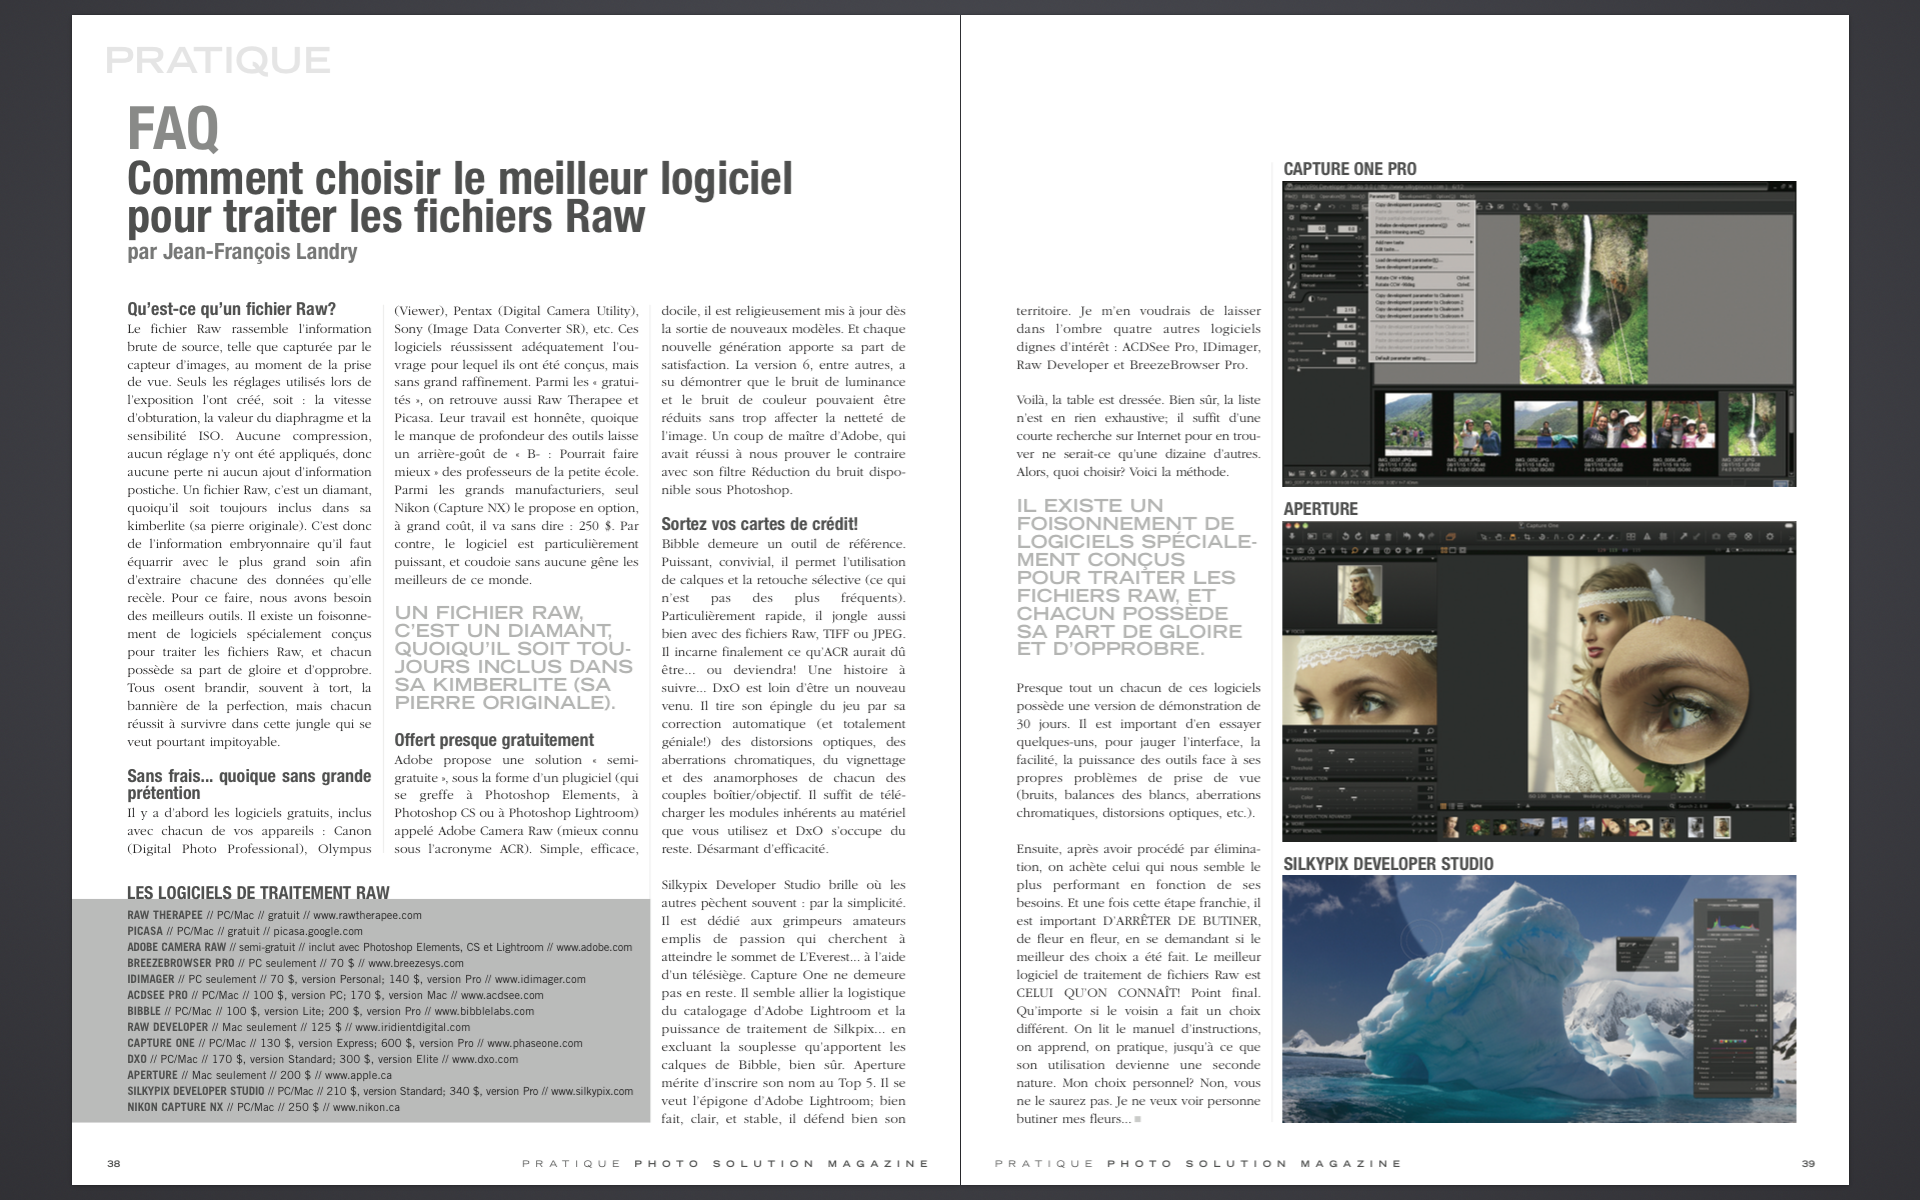The image size is (1920, 1200).
Task: Click the text 'D'ARRÊTER DE BUTINER'
Action: [x=1180, y=921]
